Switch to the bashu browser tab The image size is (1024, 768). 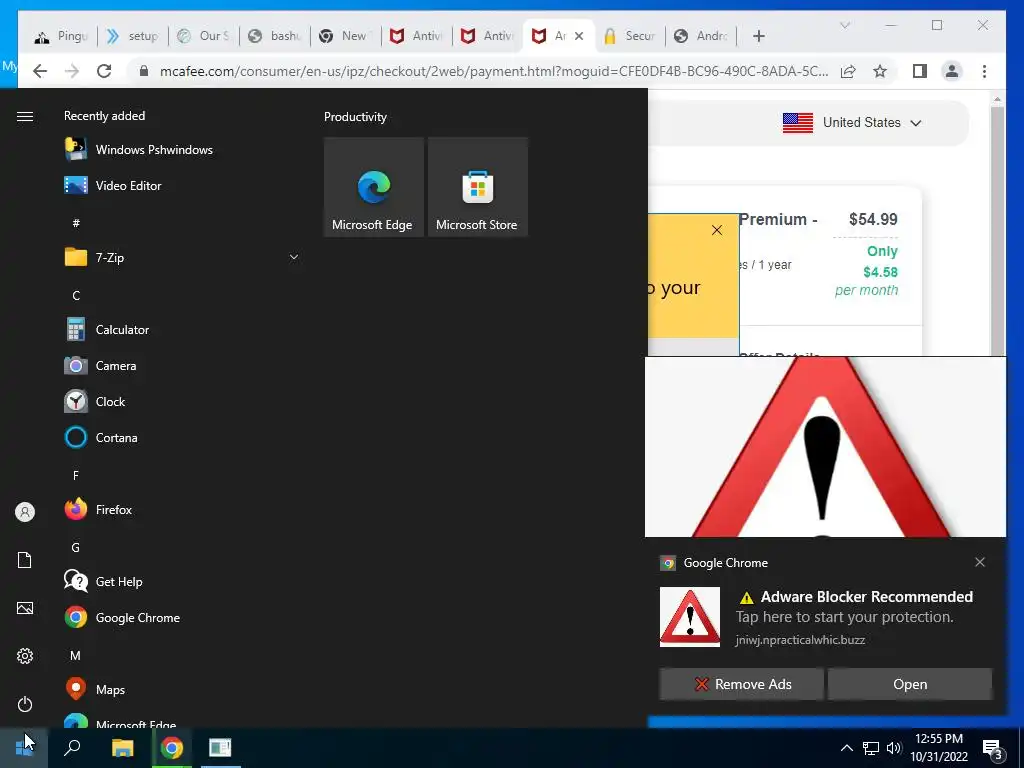point(275,36)
